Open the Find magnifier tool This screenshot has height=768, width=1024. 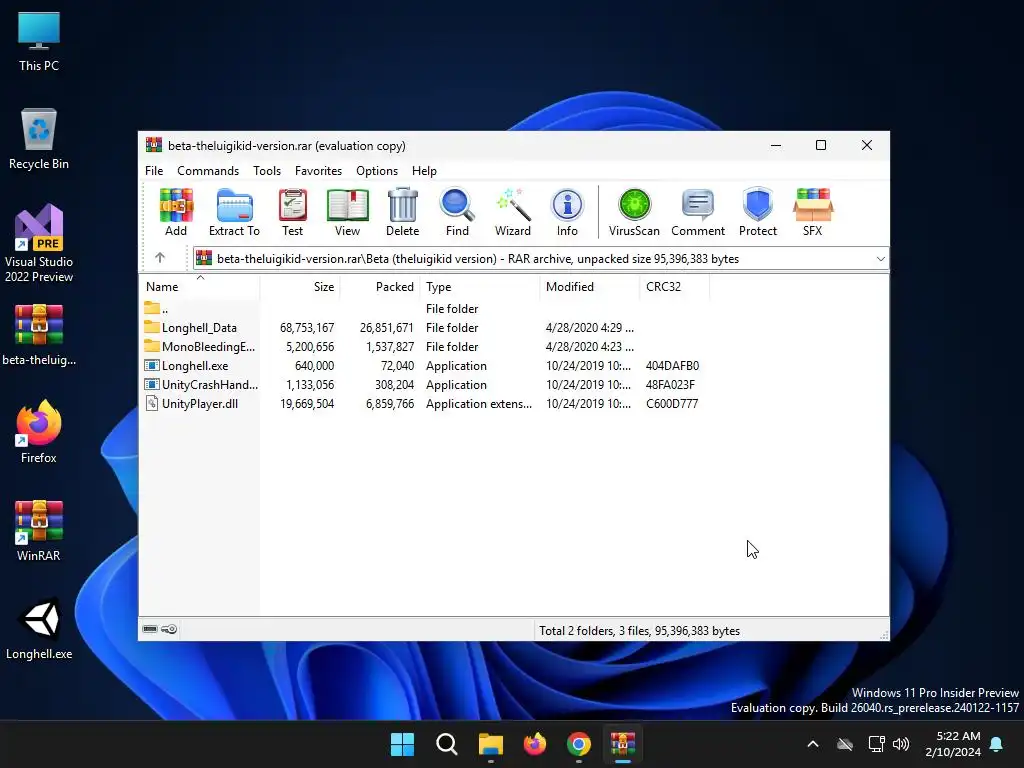[457, 212]
